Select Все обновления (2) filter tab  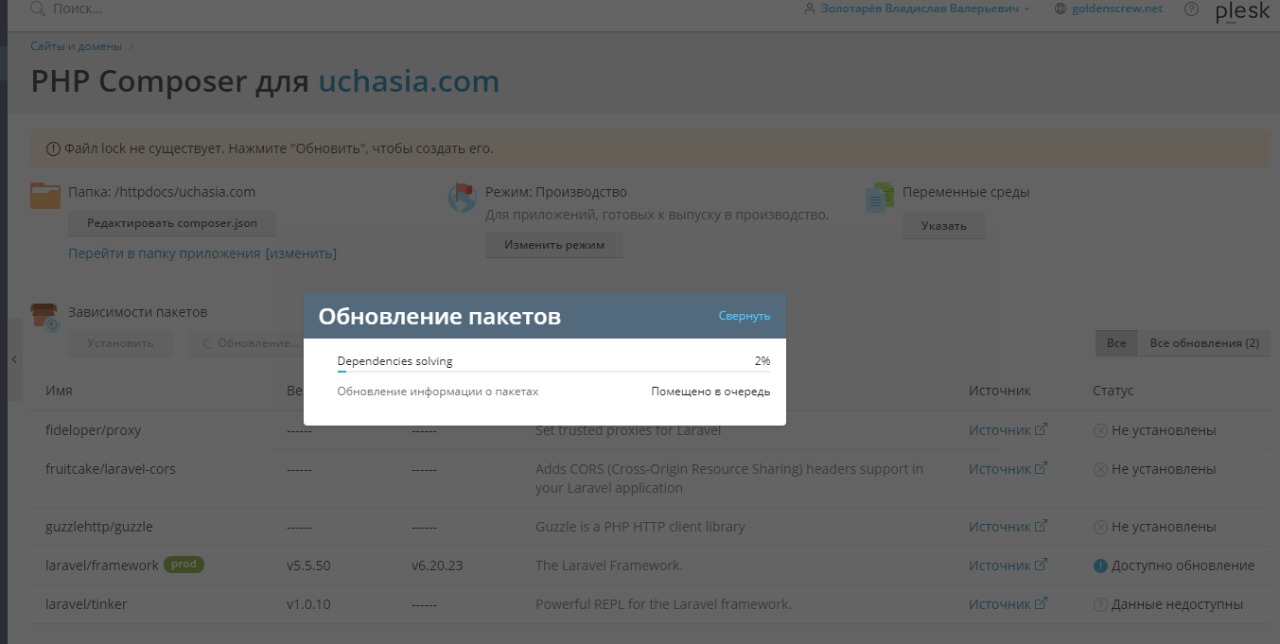click(1204, 343)
